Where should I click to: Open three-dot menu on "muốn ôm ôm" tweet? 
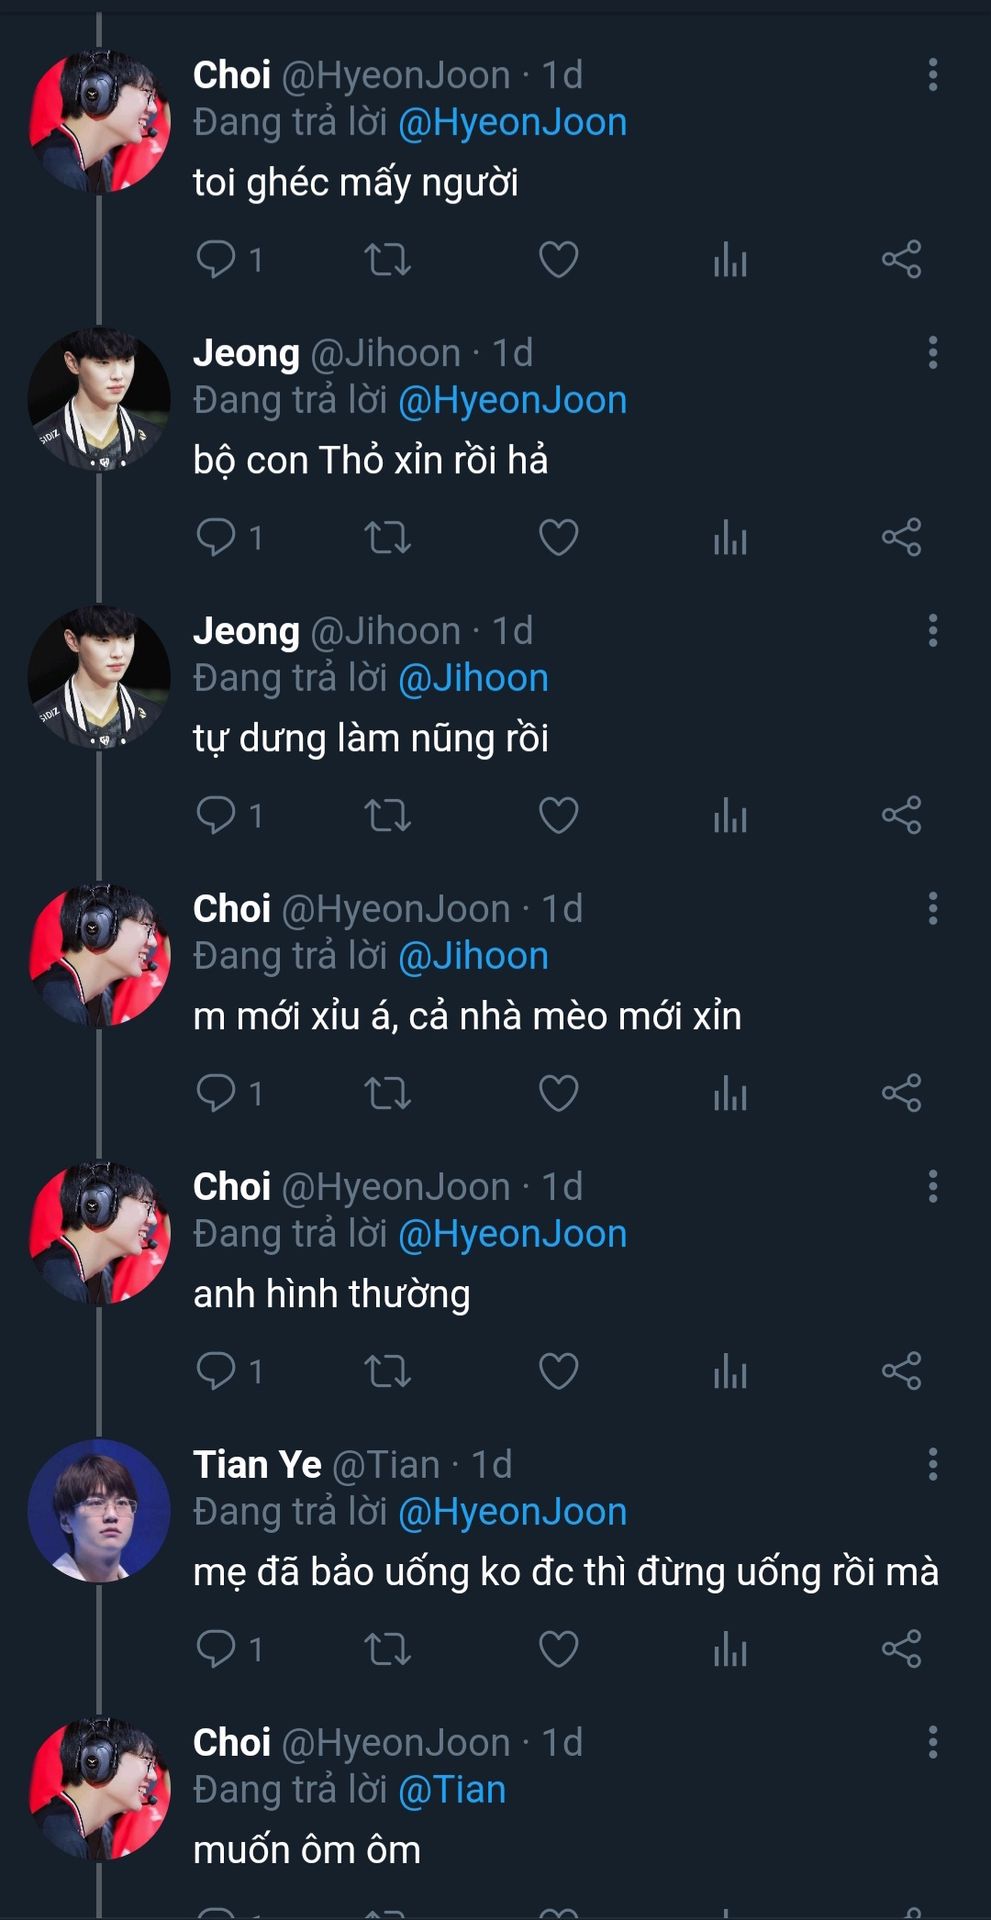tap(932, 1743)
